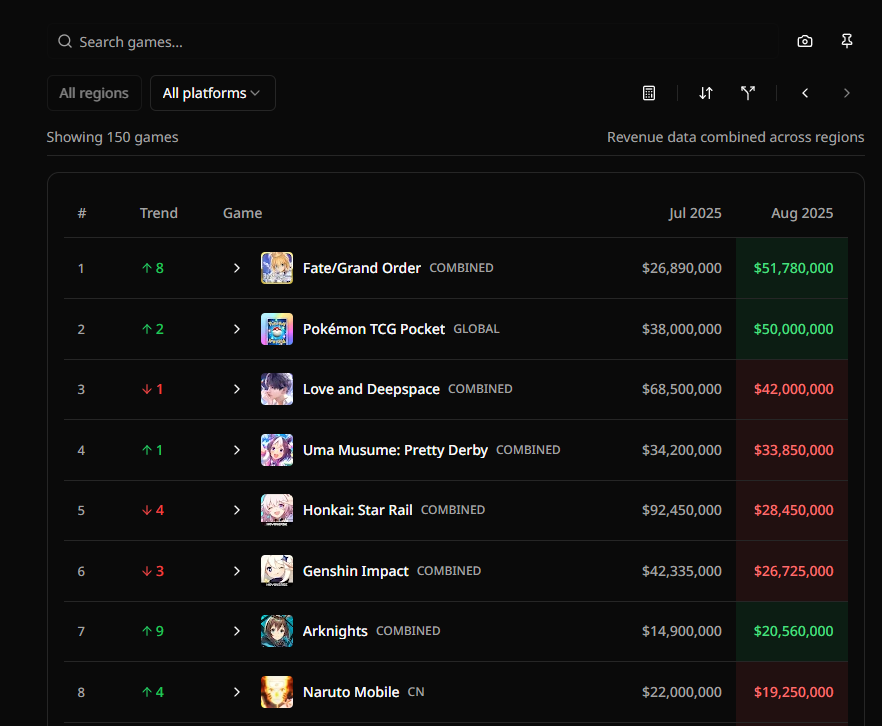
Task: Click the $14,900,000 July value
Action: (682, 631)
